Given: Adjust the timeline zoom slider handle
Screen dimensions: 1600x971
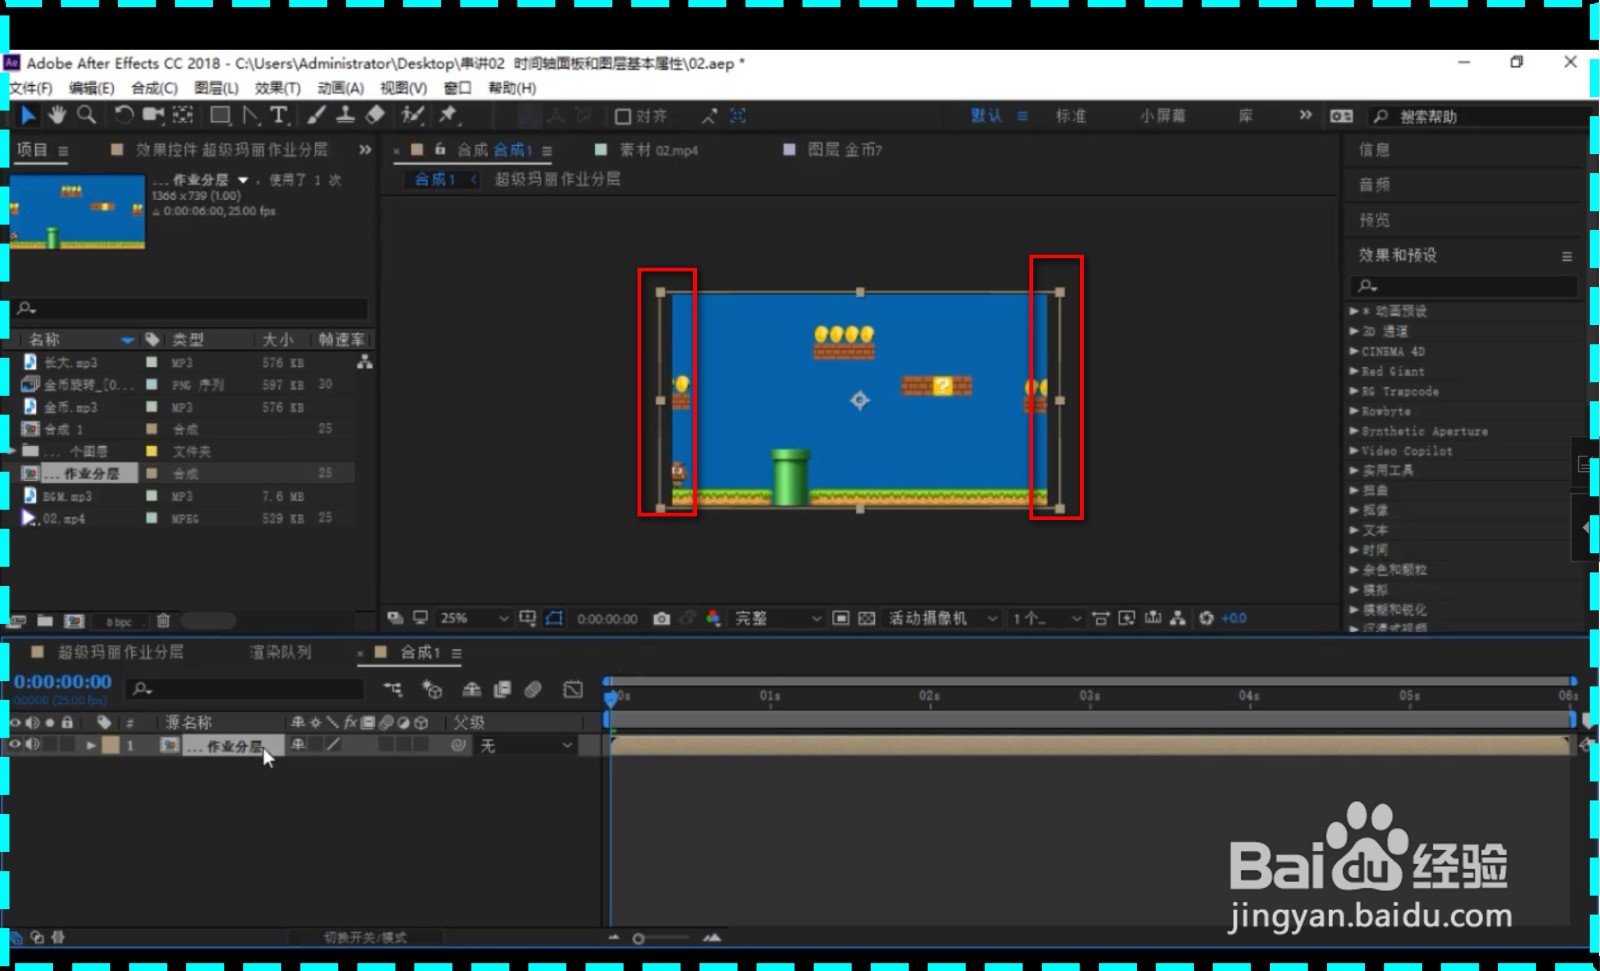Looking at the screenshot, I should coord(638,938).
